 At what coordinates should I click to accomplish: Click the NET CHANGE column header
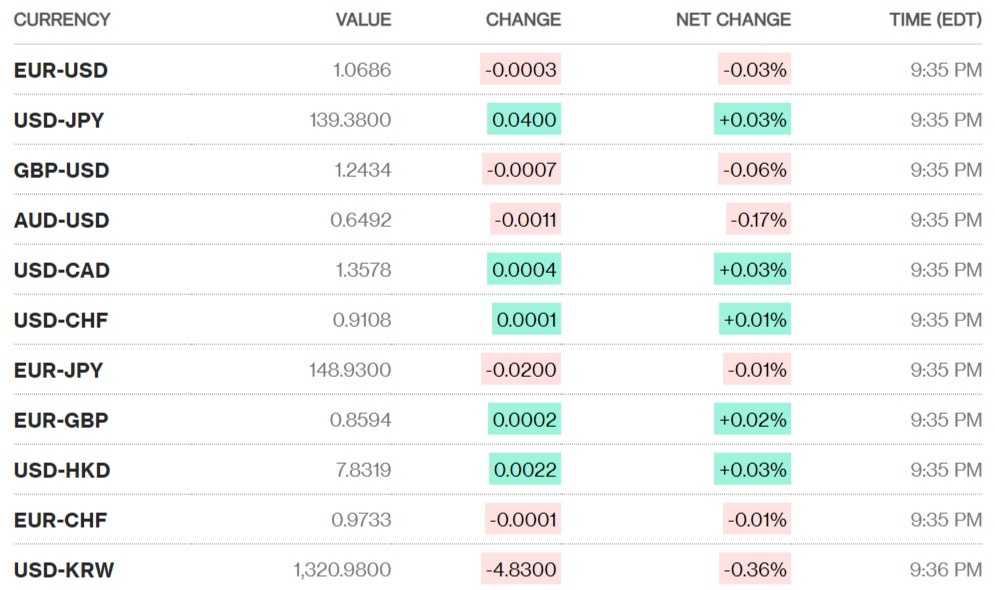[x=733, y=19]
